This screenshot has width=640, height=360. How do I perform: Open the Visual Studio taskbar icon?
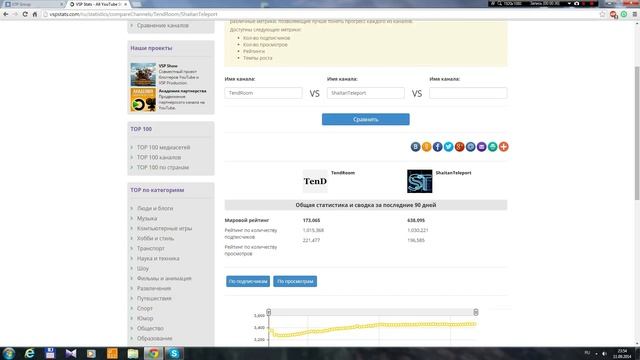tap(71, 353)
